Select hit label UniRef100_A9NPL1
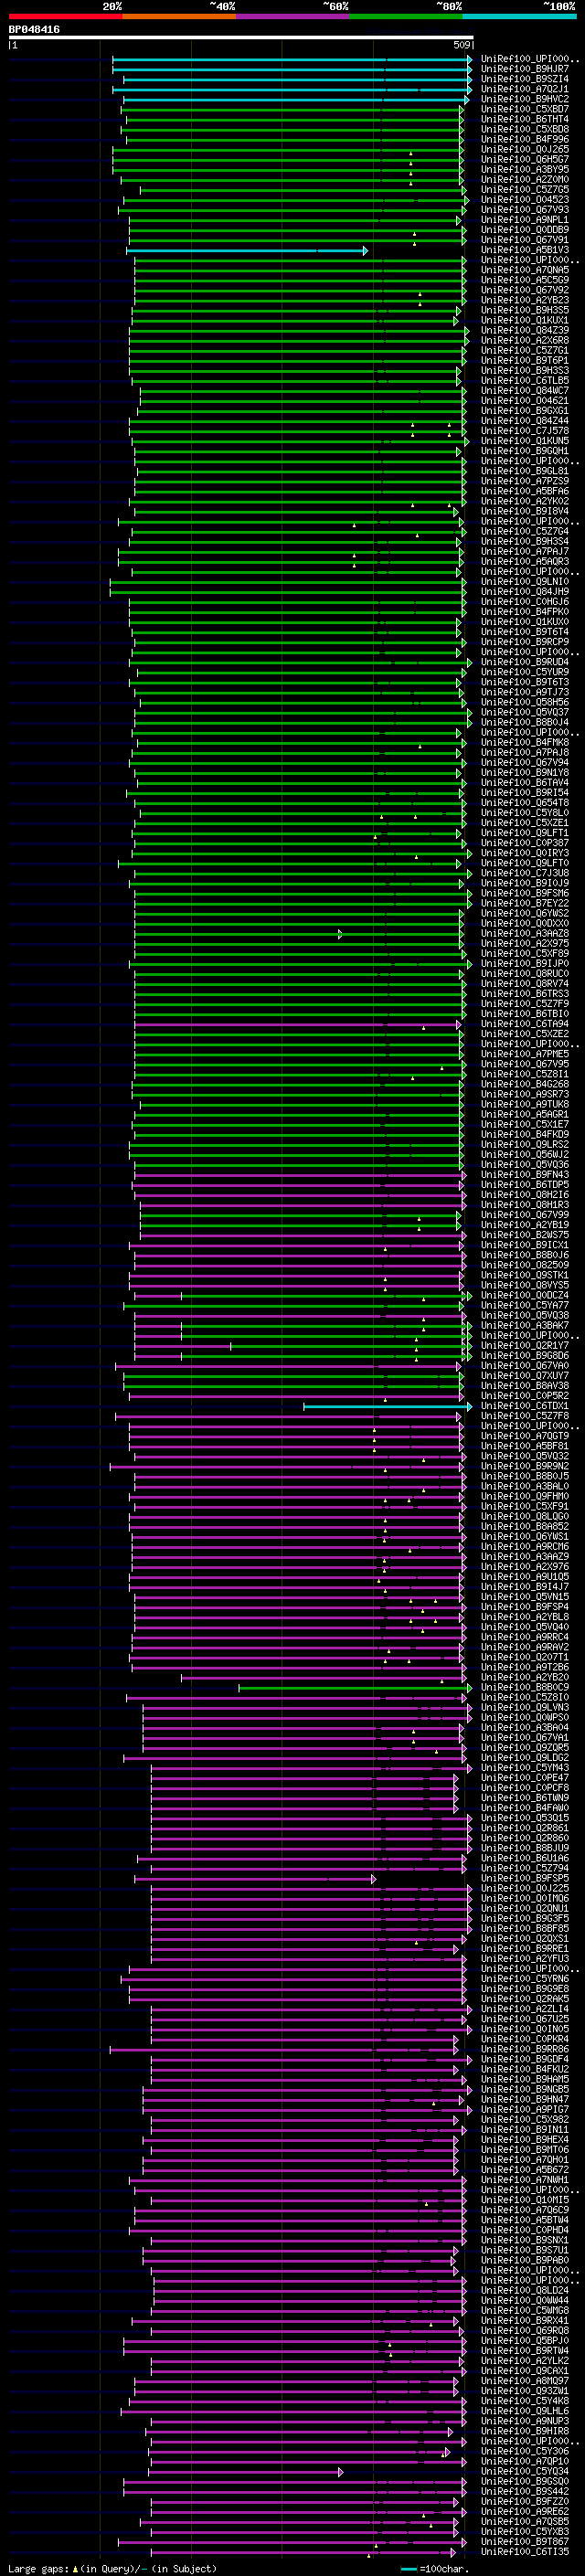This screenshot has width=585, height=2576. pyautogui.click(x=525, y=220)
